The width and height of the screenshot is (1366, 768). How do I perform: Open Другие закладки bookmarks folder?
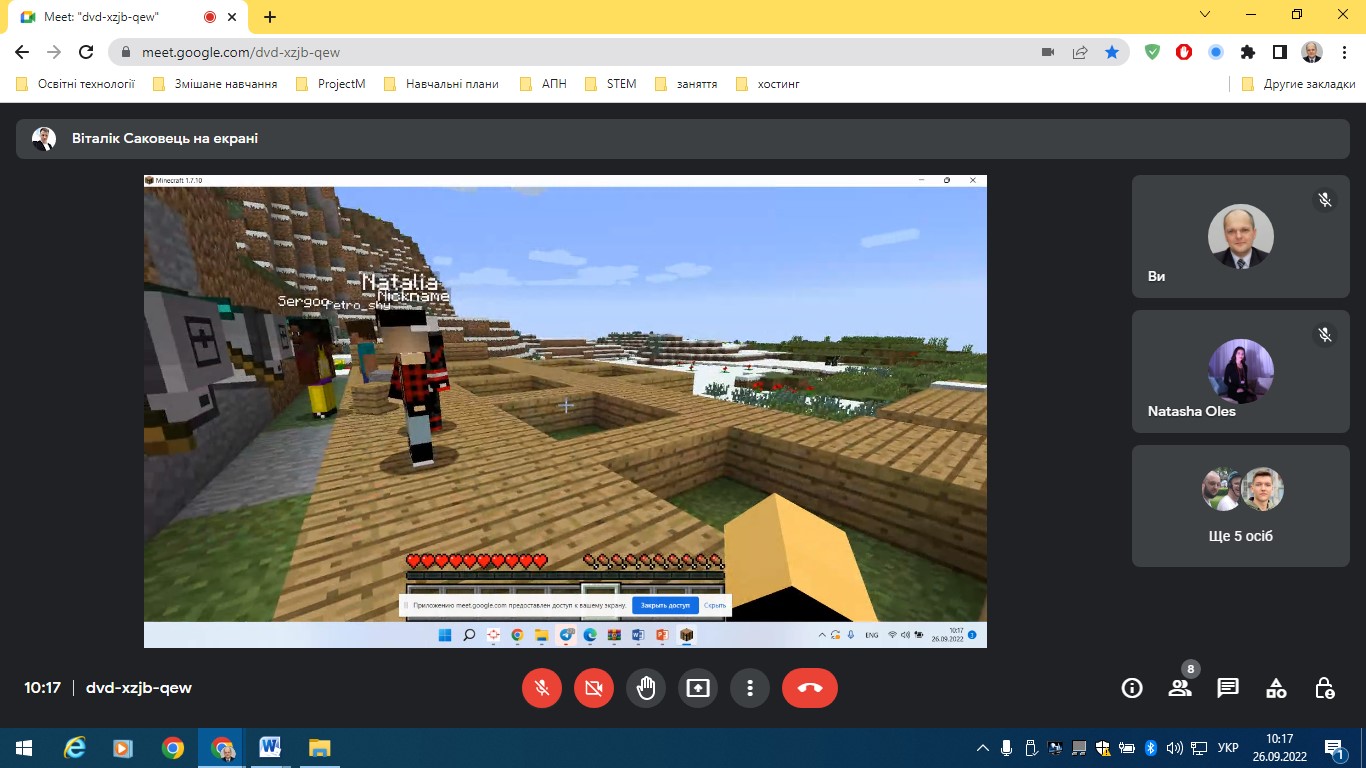click(x=1298, y=84)
